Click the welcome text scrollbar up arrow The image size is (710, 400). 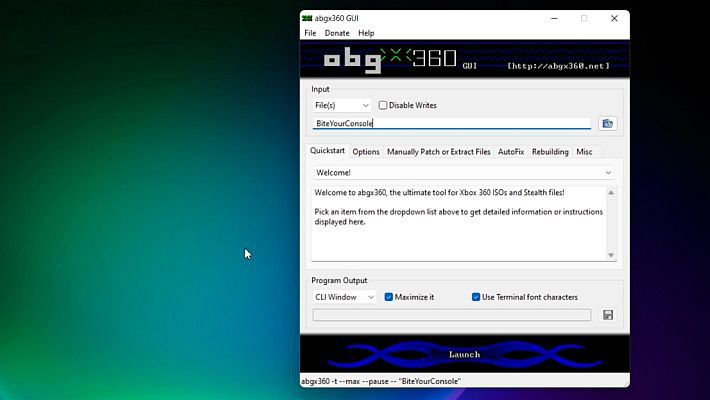[611, 193]
